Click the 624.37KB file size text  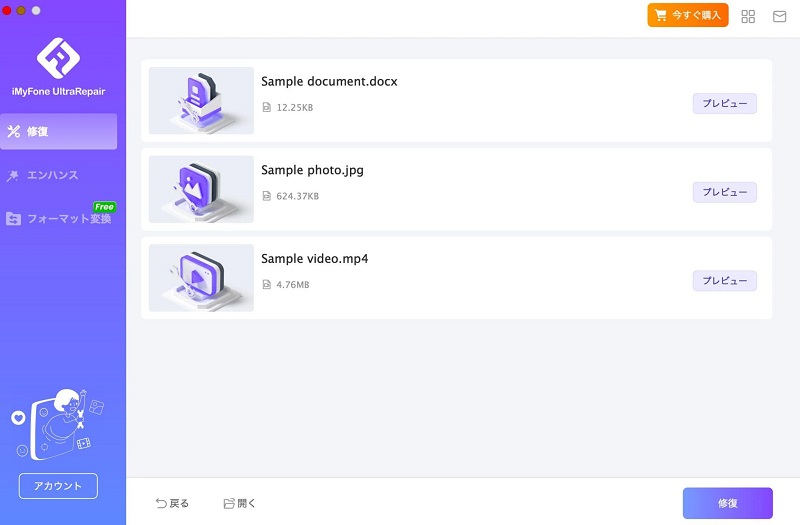pyautogui.click(x=297, y=196)
